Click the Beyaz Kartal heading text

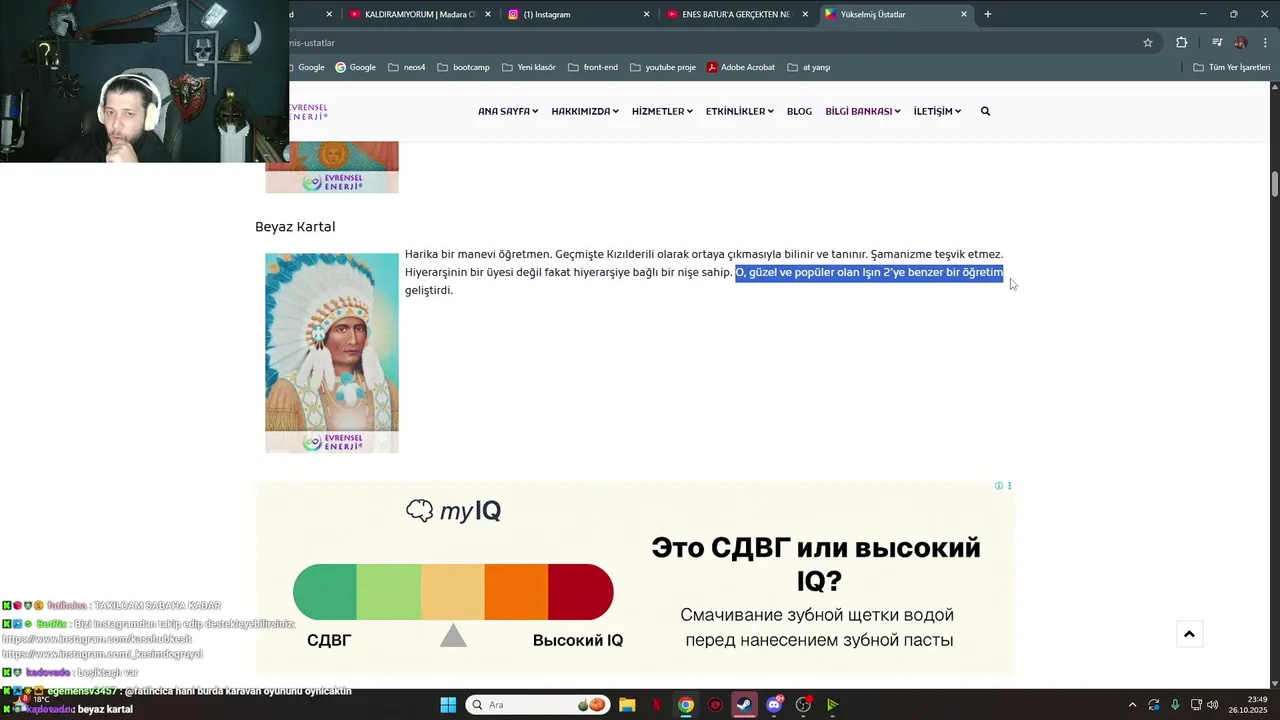(x=295, y=227)
